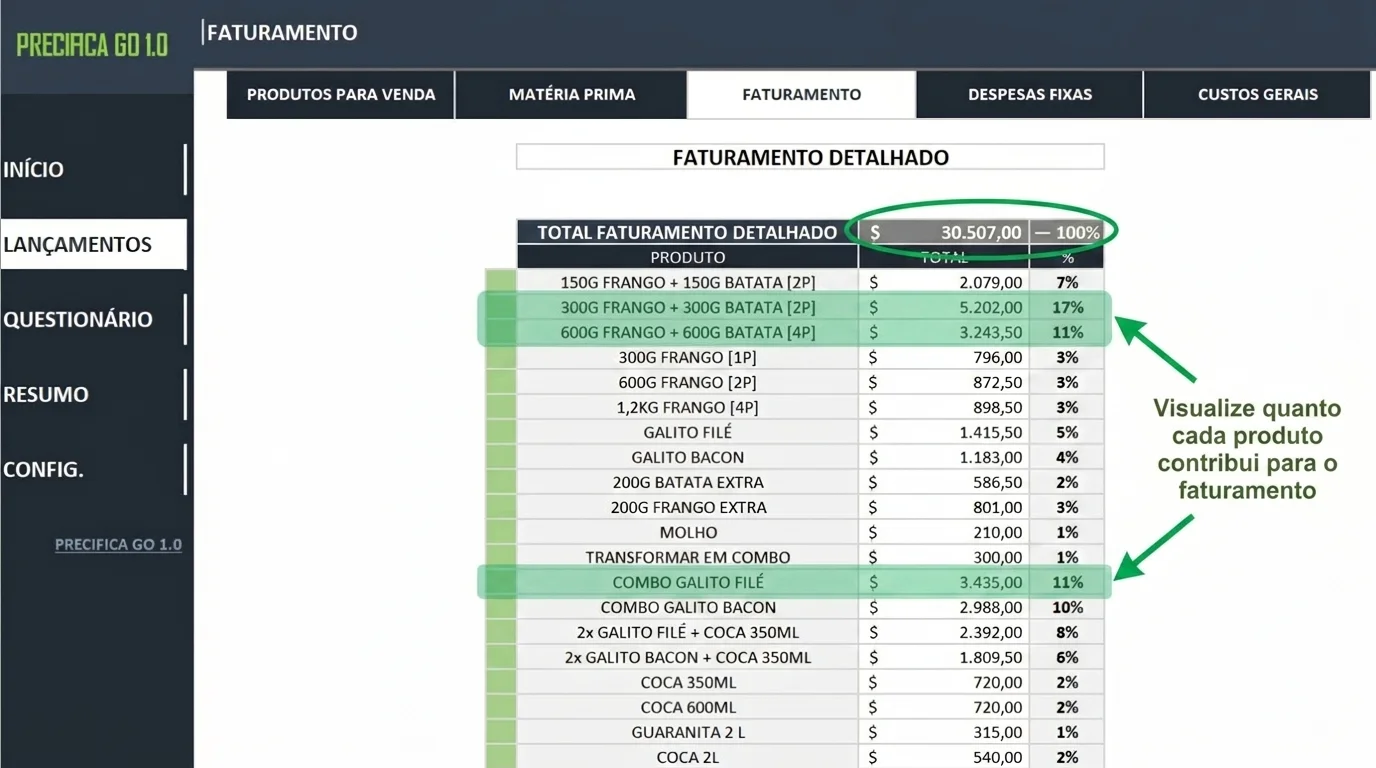
Task: Select the TOTAL FATURAMENTO DETALHADO header cell
Action: pyautogui.click(x=685, y=231)
